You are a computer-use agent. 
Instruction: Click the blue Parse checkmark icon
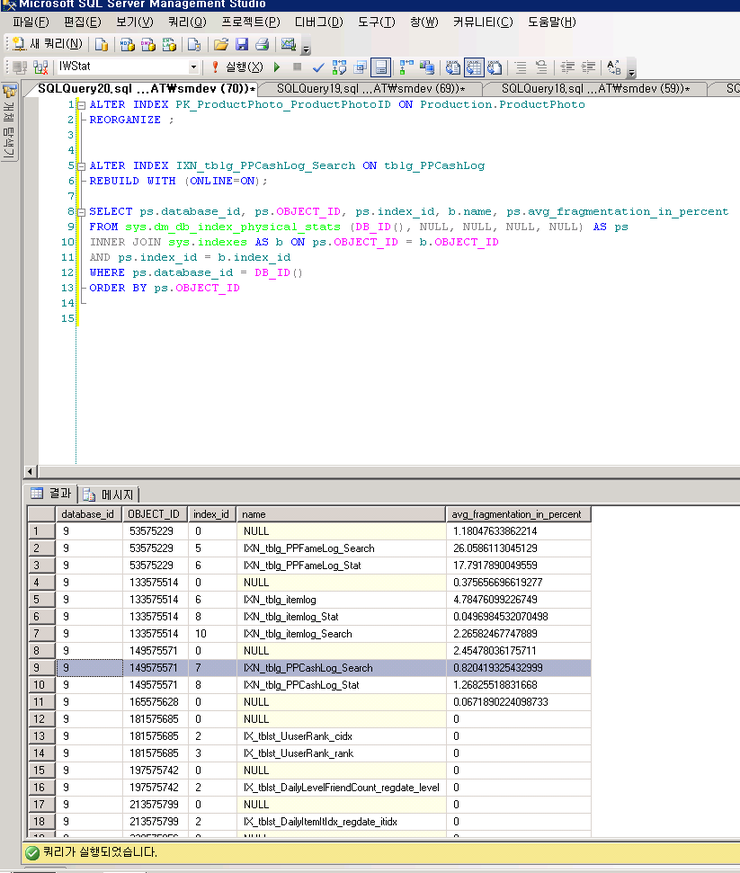318,67
